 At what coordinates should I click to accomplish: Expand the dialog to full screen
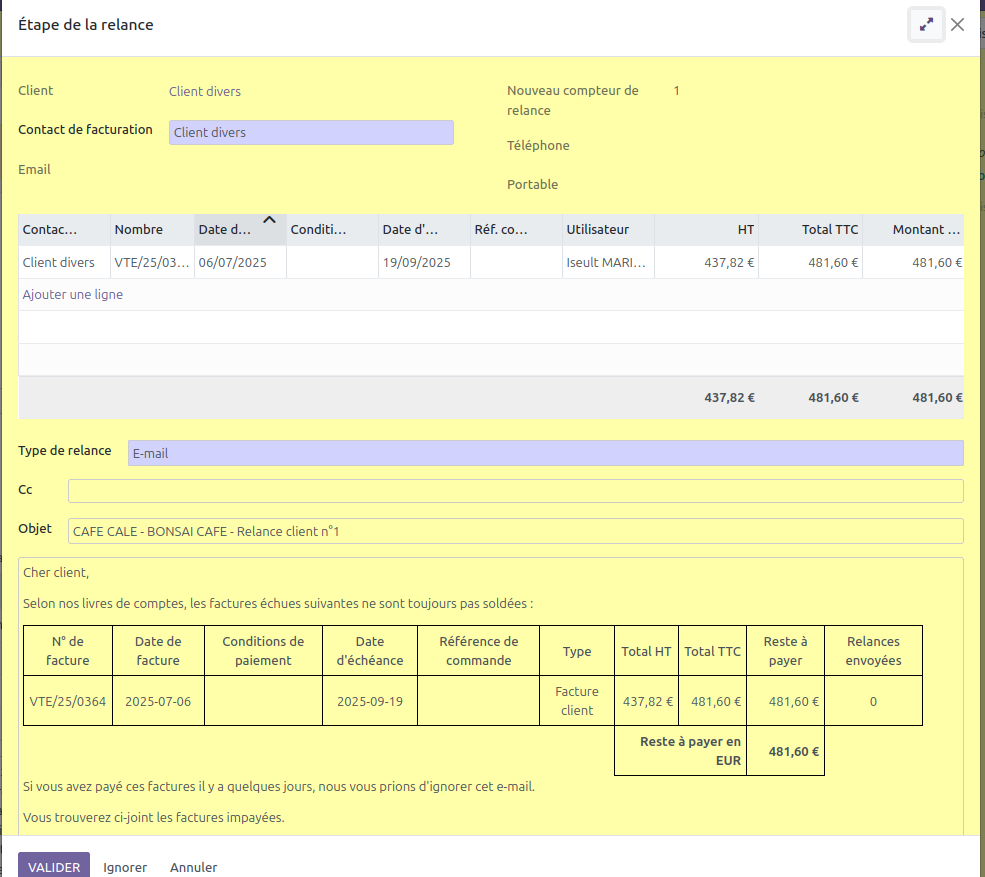click(926, 25)
